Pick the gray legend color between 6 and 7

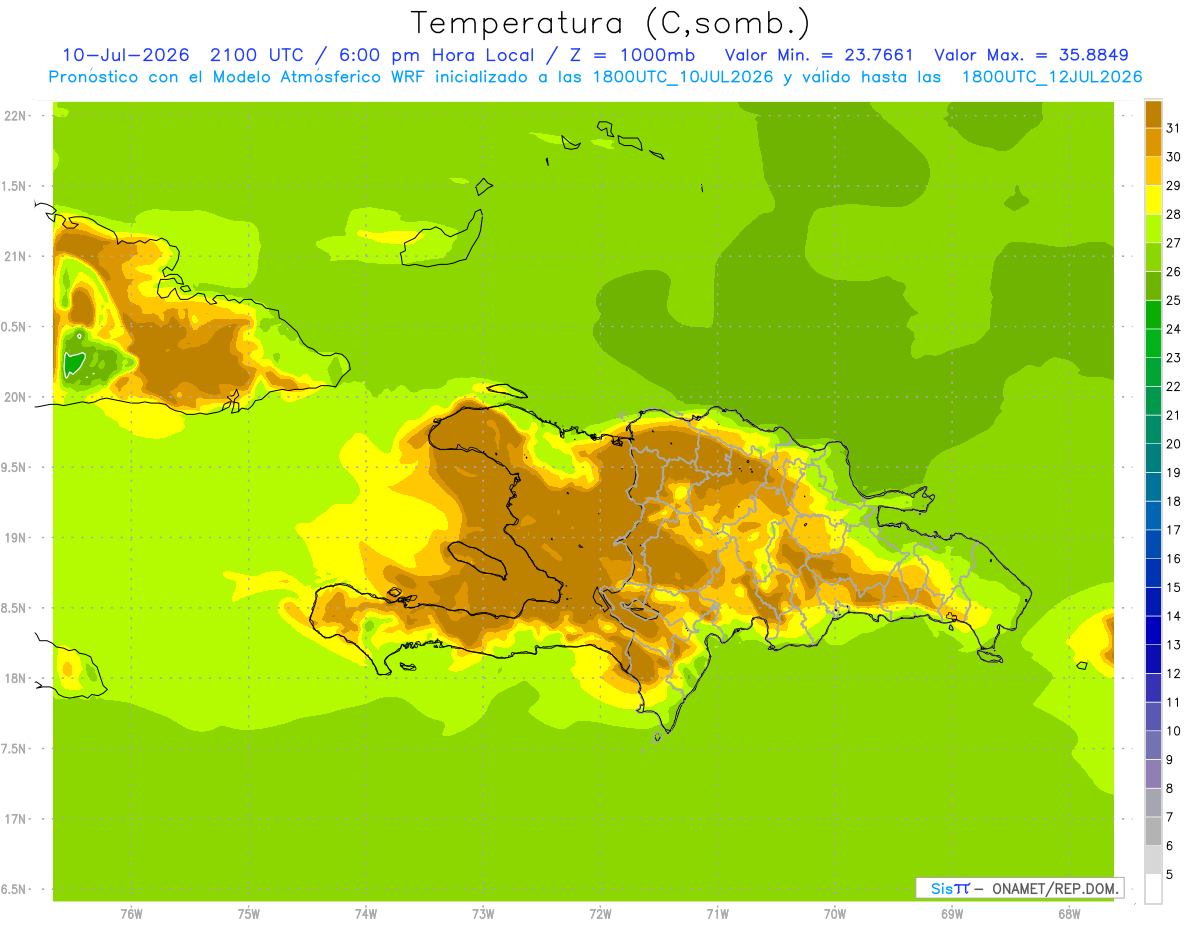[1153, 832]
